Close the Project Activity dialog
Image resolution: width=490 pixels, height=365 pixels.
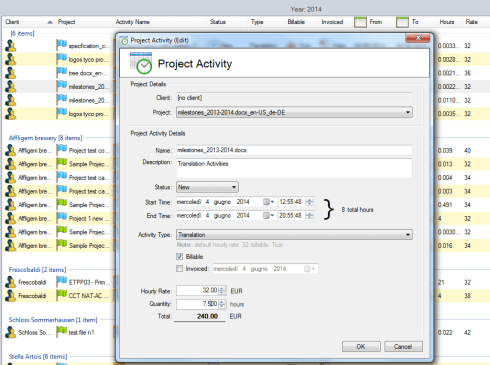click(418, 38)
